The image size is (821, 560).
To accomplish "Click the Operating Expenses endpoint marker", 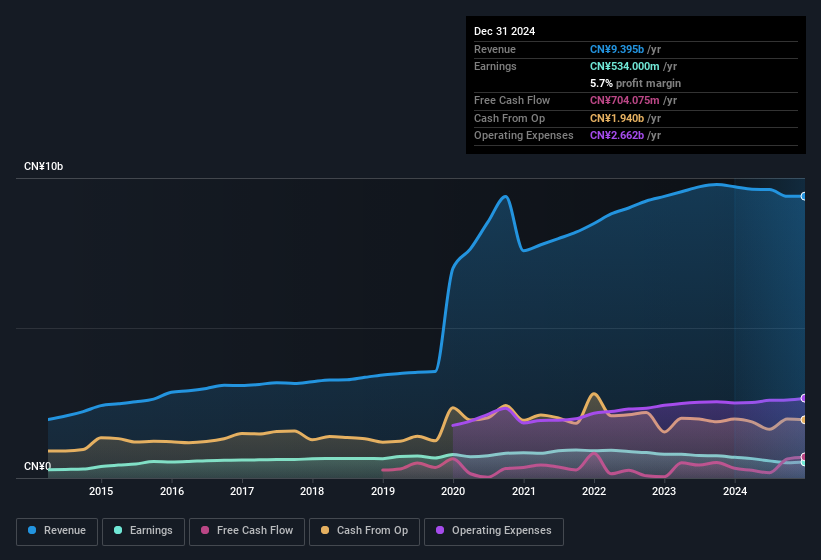I will [804, 398].
